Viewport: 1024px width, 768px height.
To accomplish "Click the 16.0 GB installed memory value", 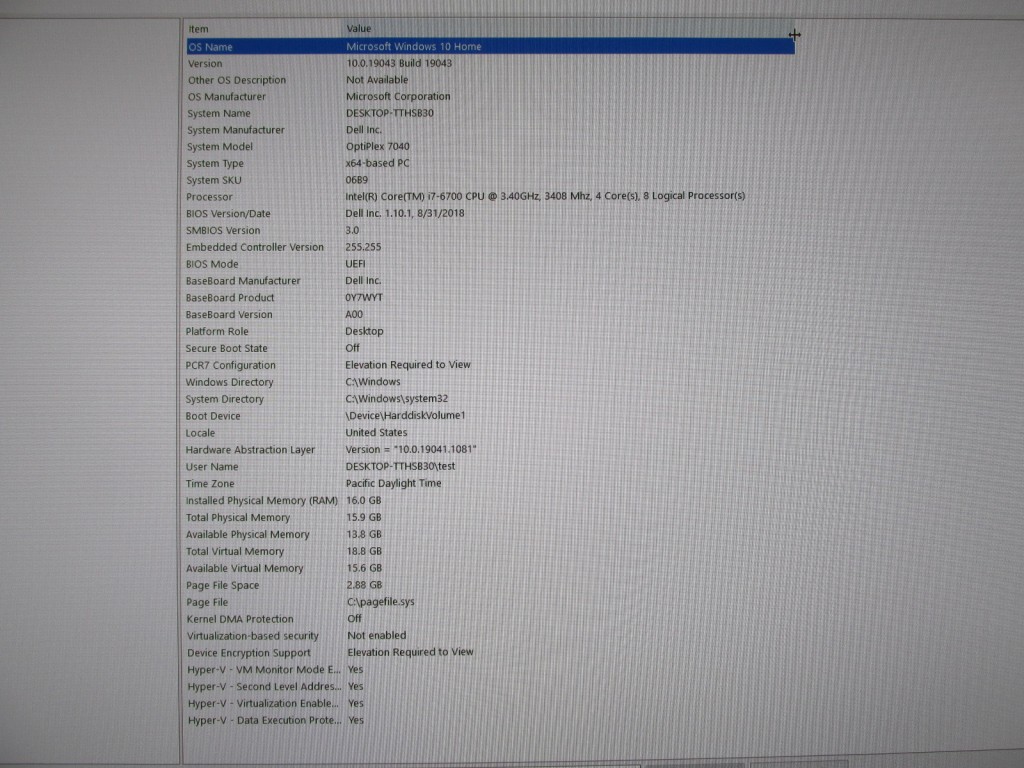I will point(364,501).
